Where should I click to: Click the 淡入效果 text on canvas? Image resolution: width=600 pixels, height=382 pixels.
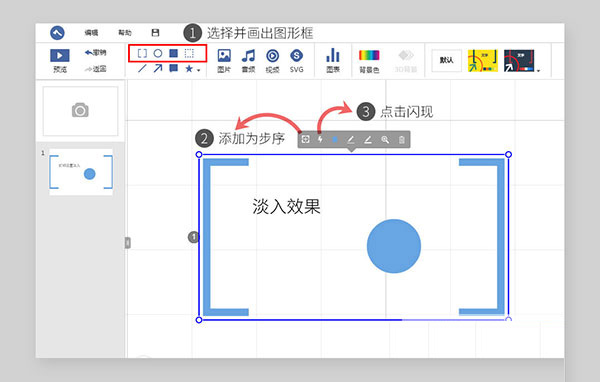coord(286,206)
